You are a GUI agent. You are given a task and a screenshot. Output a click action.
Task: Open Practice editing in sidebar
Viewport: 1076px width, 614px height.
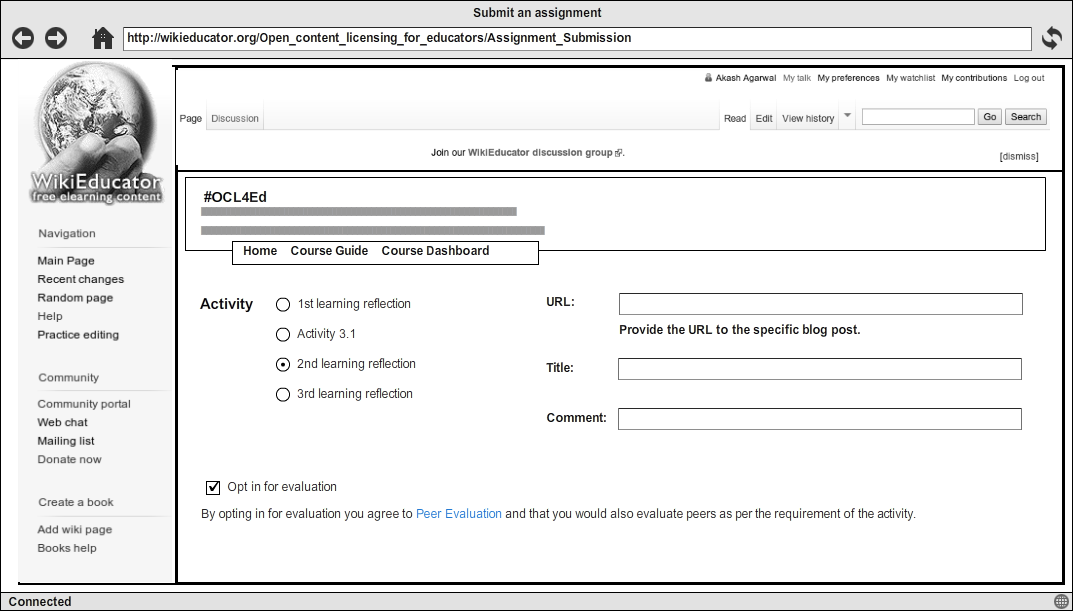pos(78,335)
